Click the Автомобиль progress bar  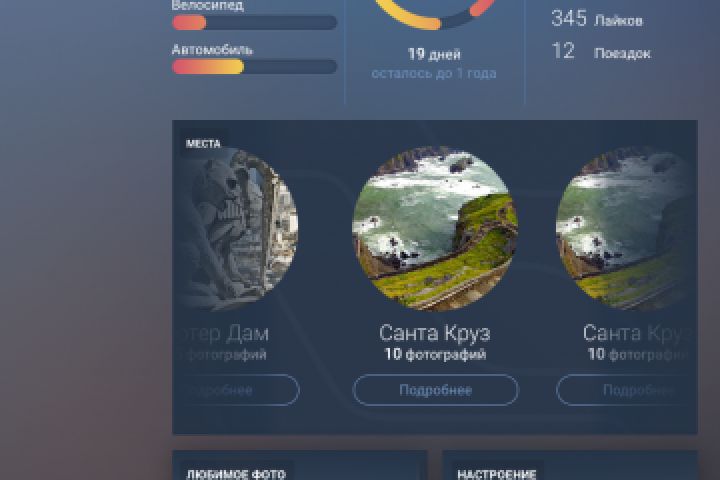point(254,67)
